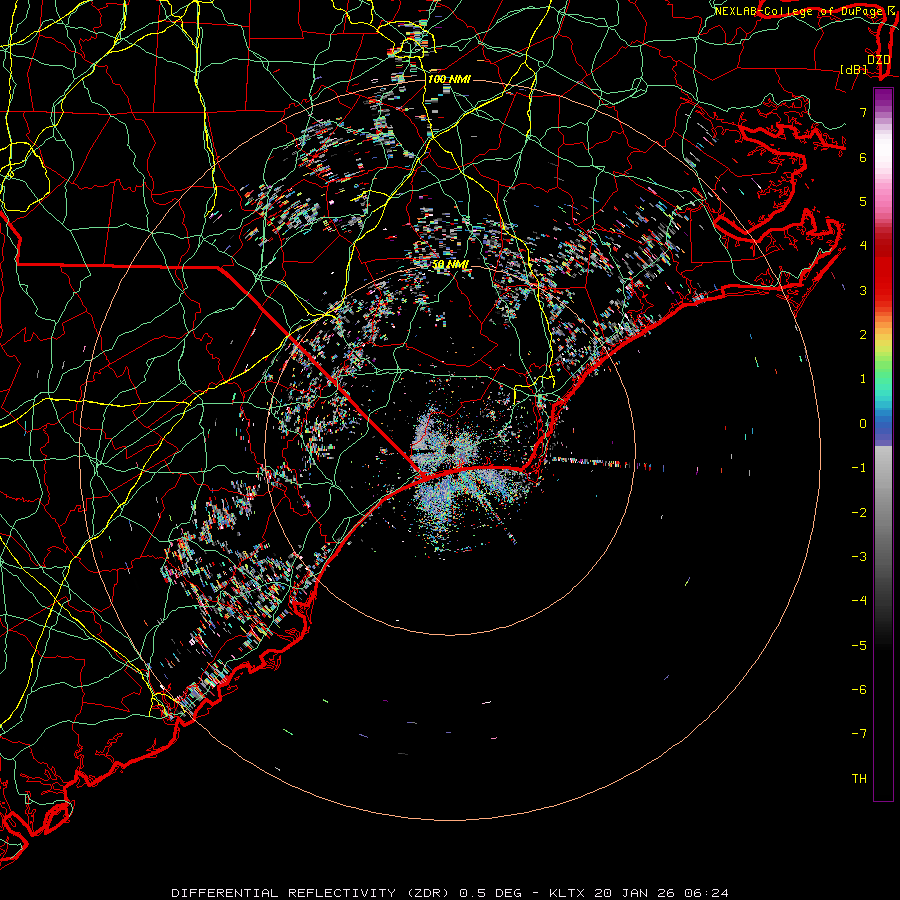The image size is (900, 900).
Task: Click the 1 value on the color scale
Action: point(863,379)
